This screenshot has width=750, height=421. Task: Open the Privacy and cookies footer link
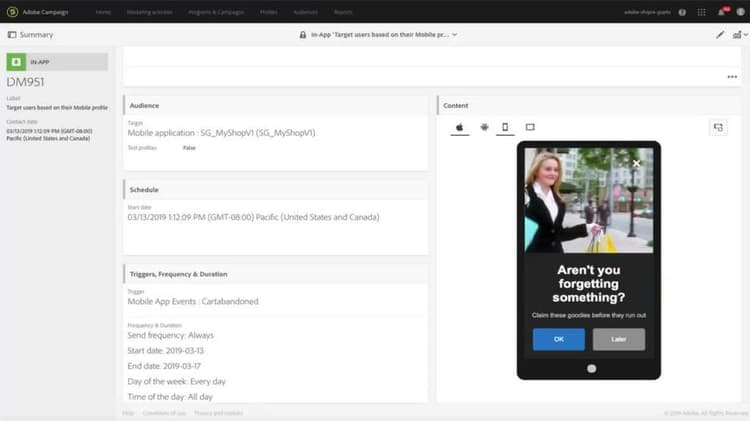pos(219,413)
